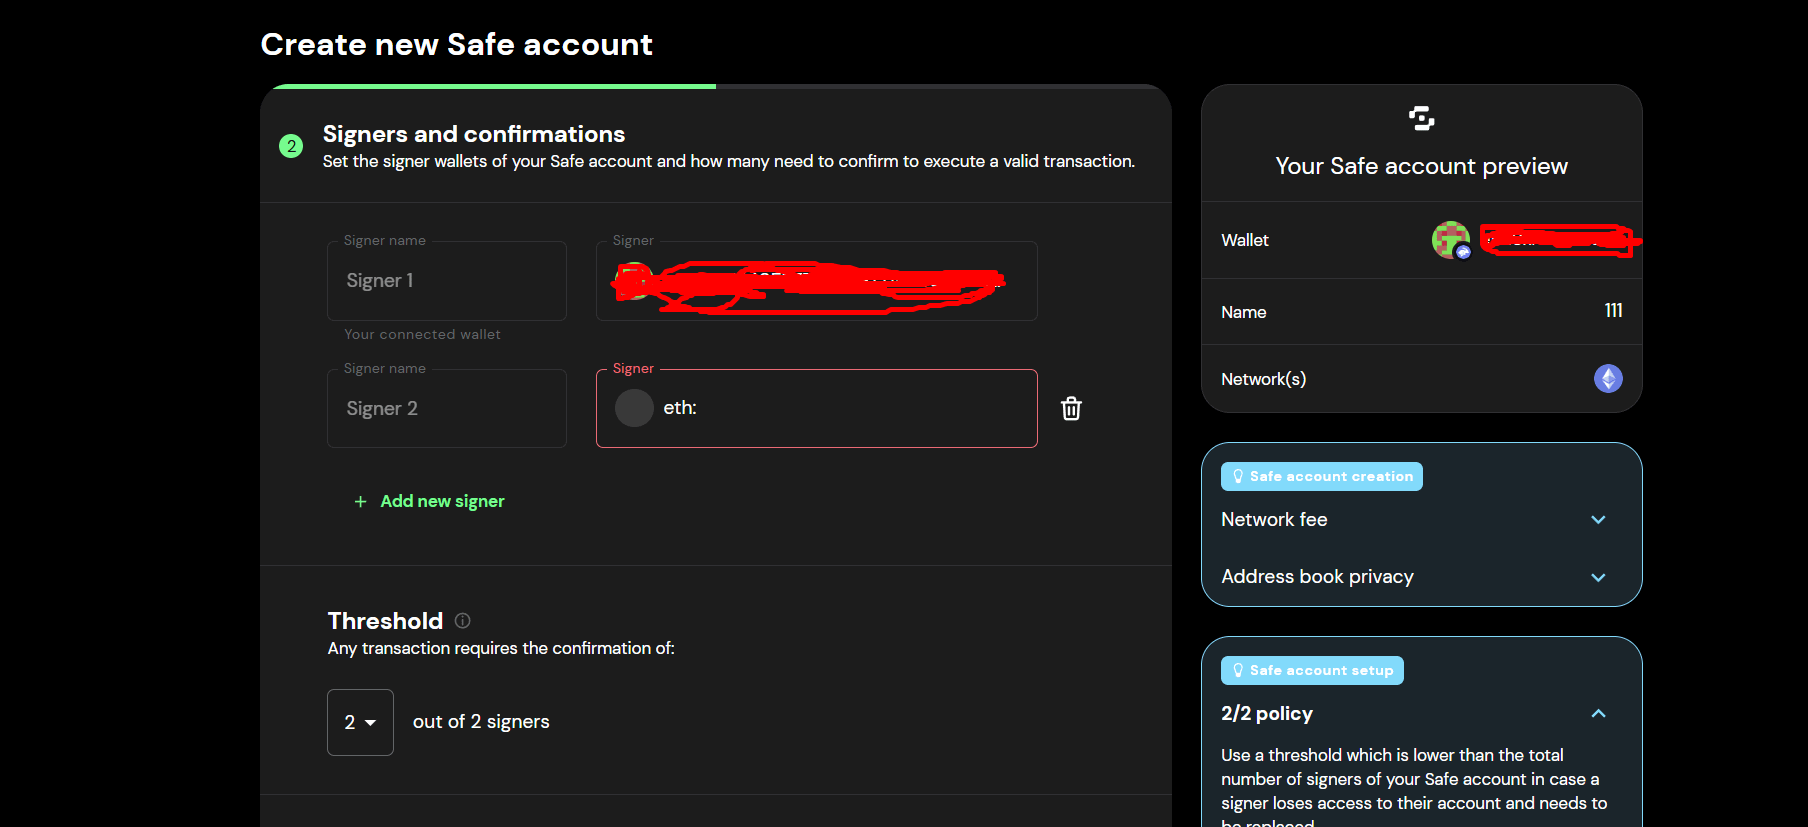Click the Signers and confirmations heading
Screen dimensions: 1808x827
point(474,134)
